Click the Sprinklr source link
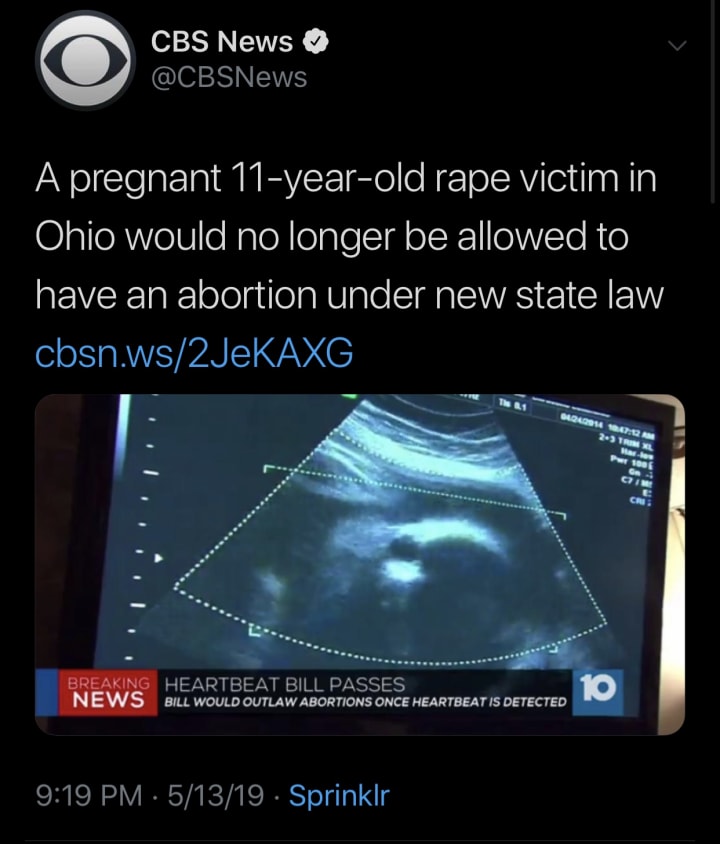The width and height of the screenshot is (720, 844). [x=339, y=795]
